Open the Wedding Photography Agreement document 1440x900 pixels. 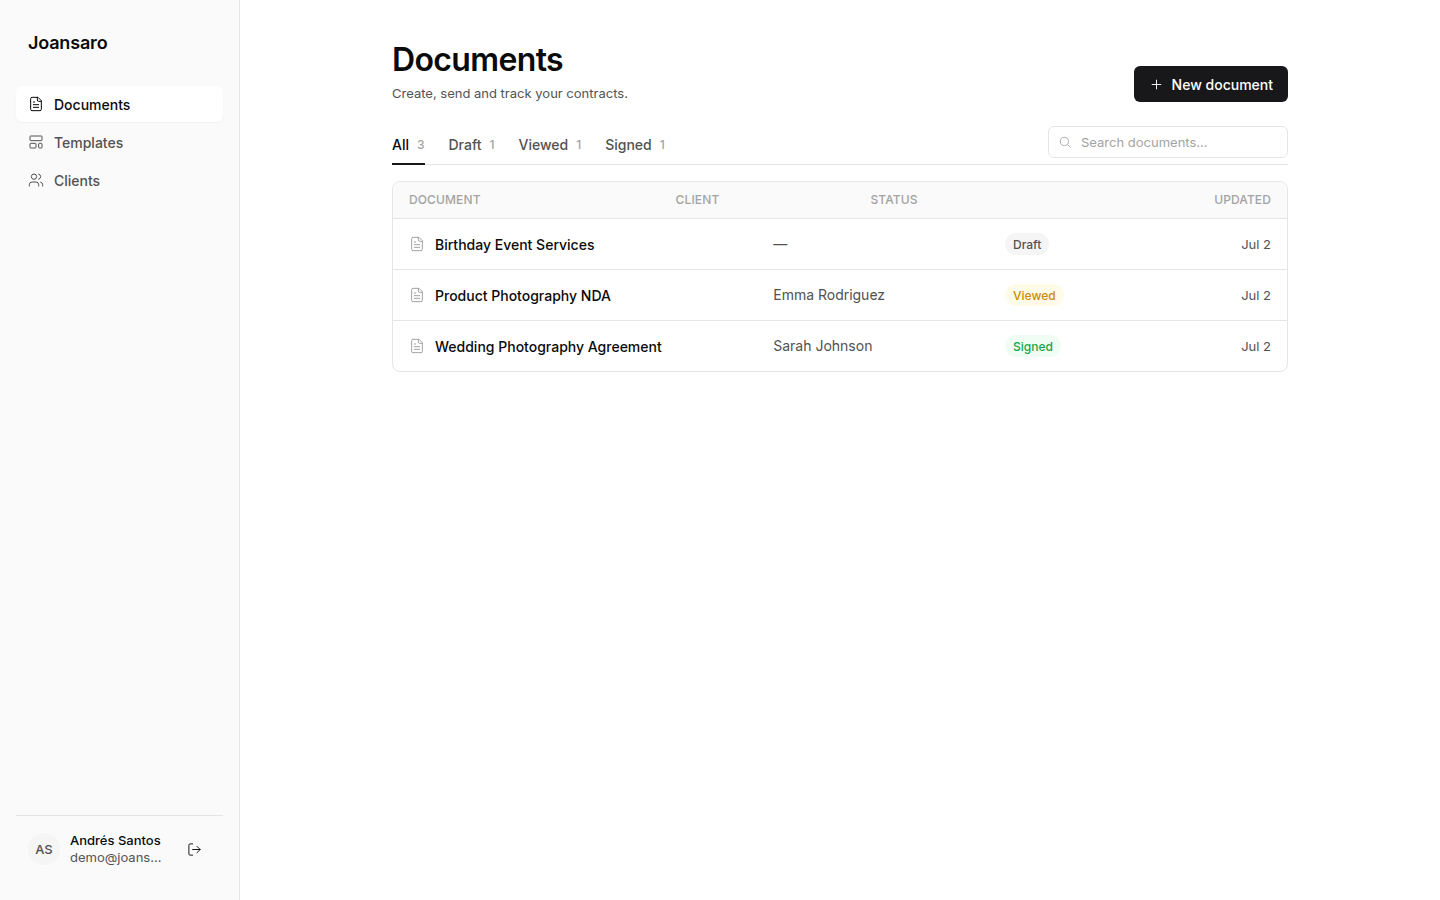tap(548, 346)
